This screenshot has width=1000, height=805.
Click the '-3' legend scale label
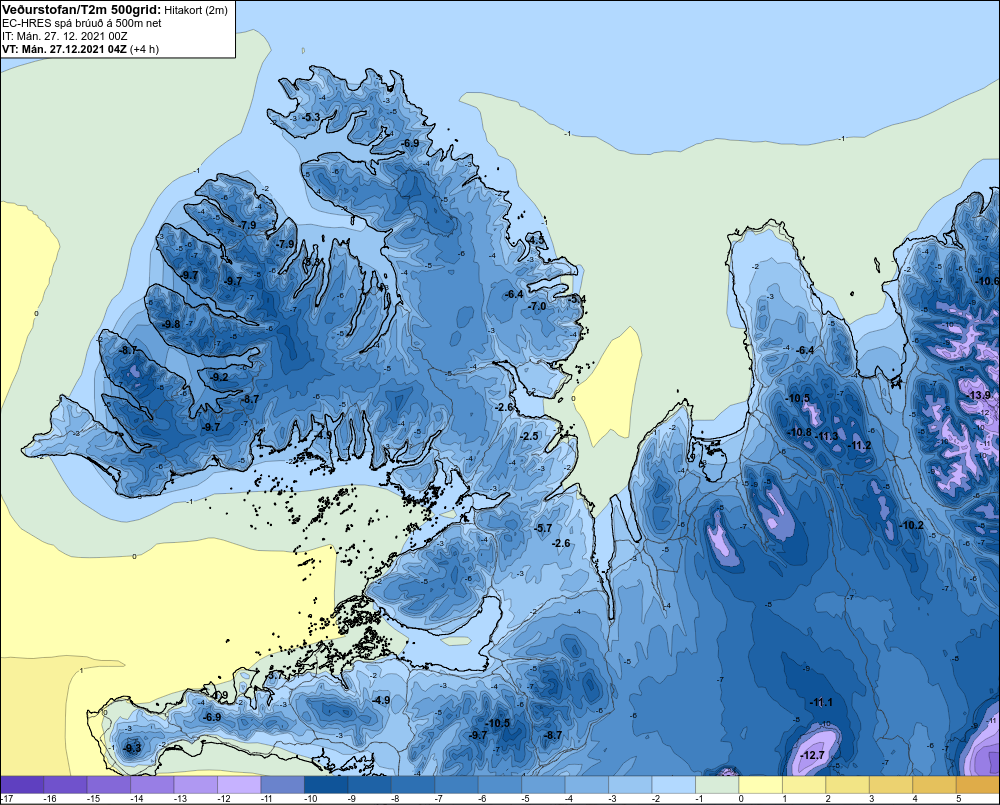(612, 799)
